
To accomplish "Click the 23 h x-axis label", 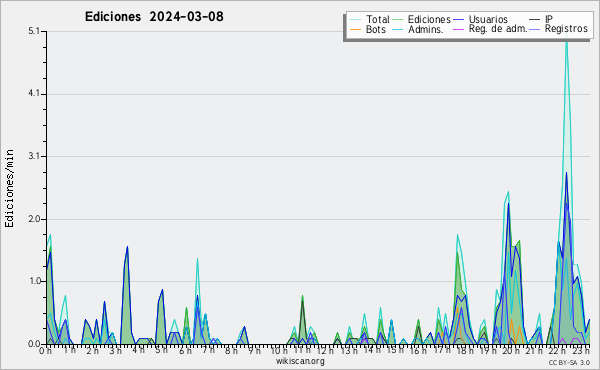I will click(x=581, y=350).
